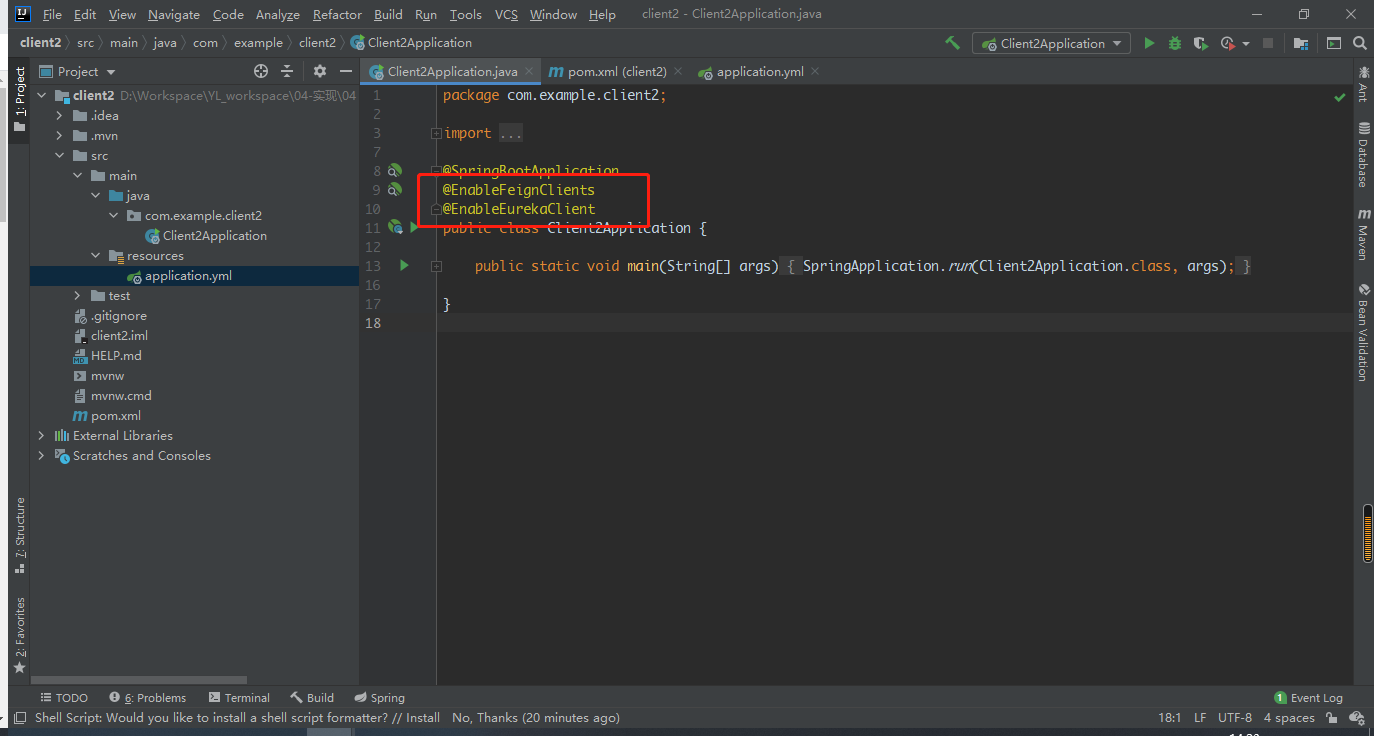Click the tool window quick-access icon bottom-left
The height and width of the screenshot is (736, 1374).
point(18,718)
